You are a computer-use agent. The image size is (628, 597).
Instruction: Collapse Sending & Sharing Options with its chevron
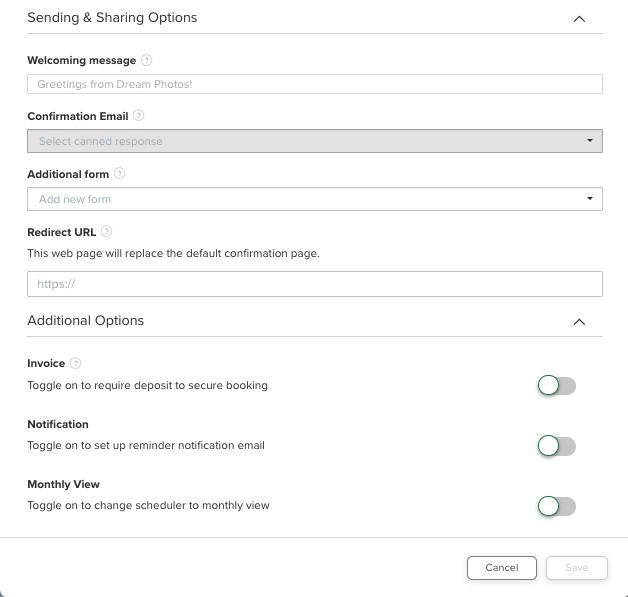(x=578, y=18)
